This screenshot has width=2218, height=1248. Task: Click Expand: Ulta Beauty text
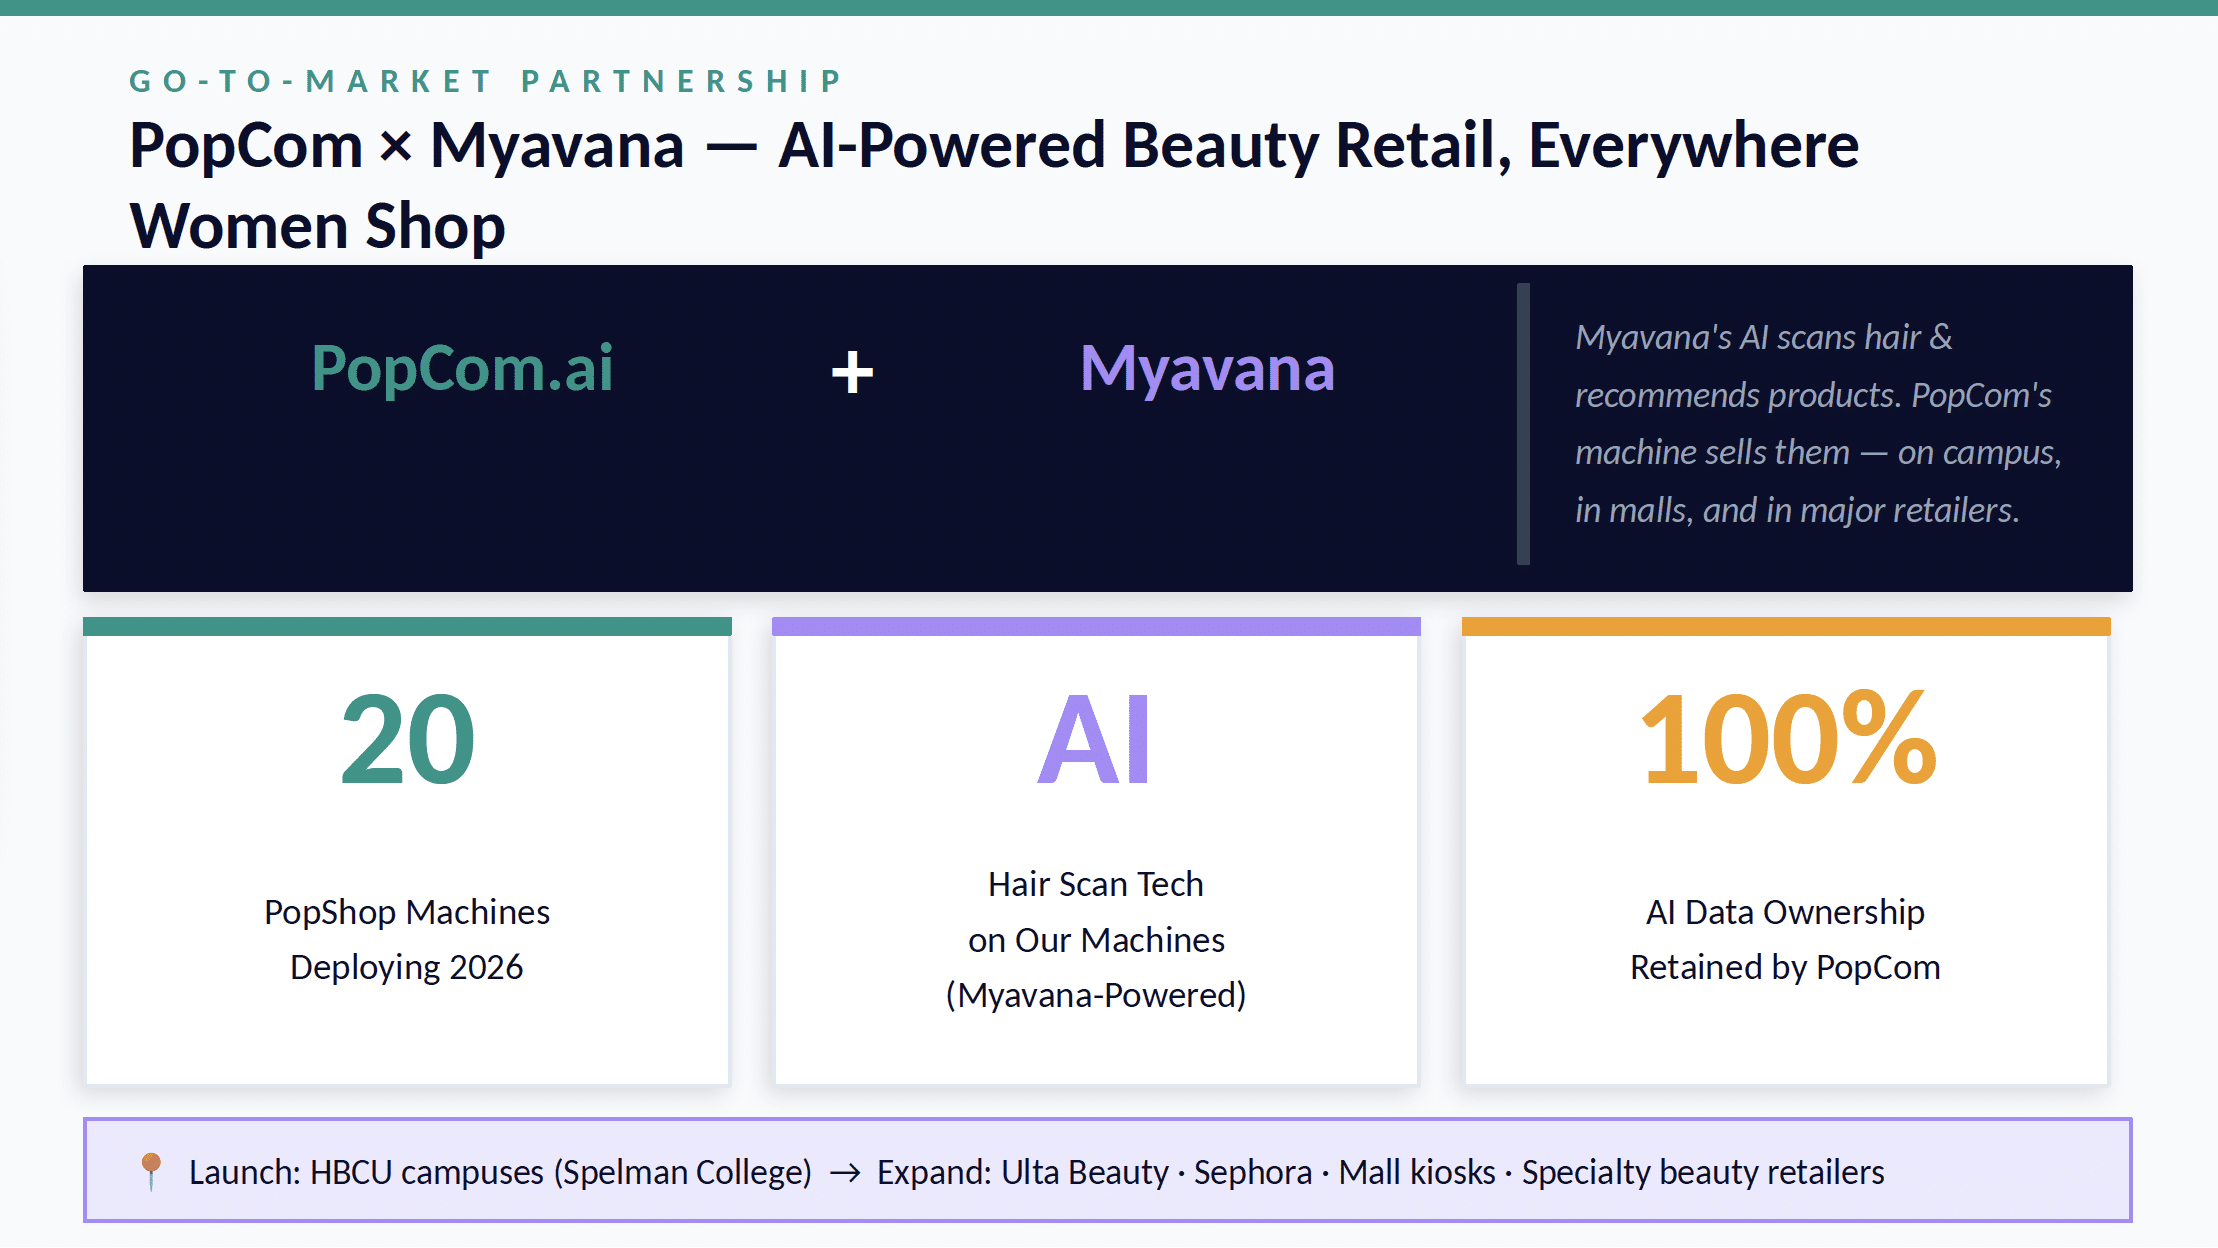pyautogui.click(x=1022, y=1172)
